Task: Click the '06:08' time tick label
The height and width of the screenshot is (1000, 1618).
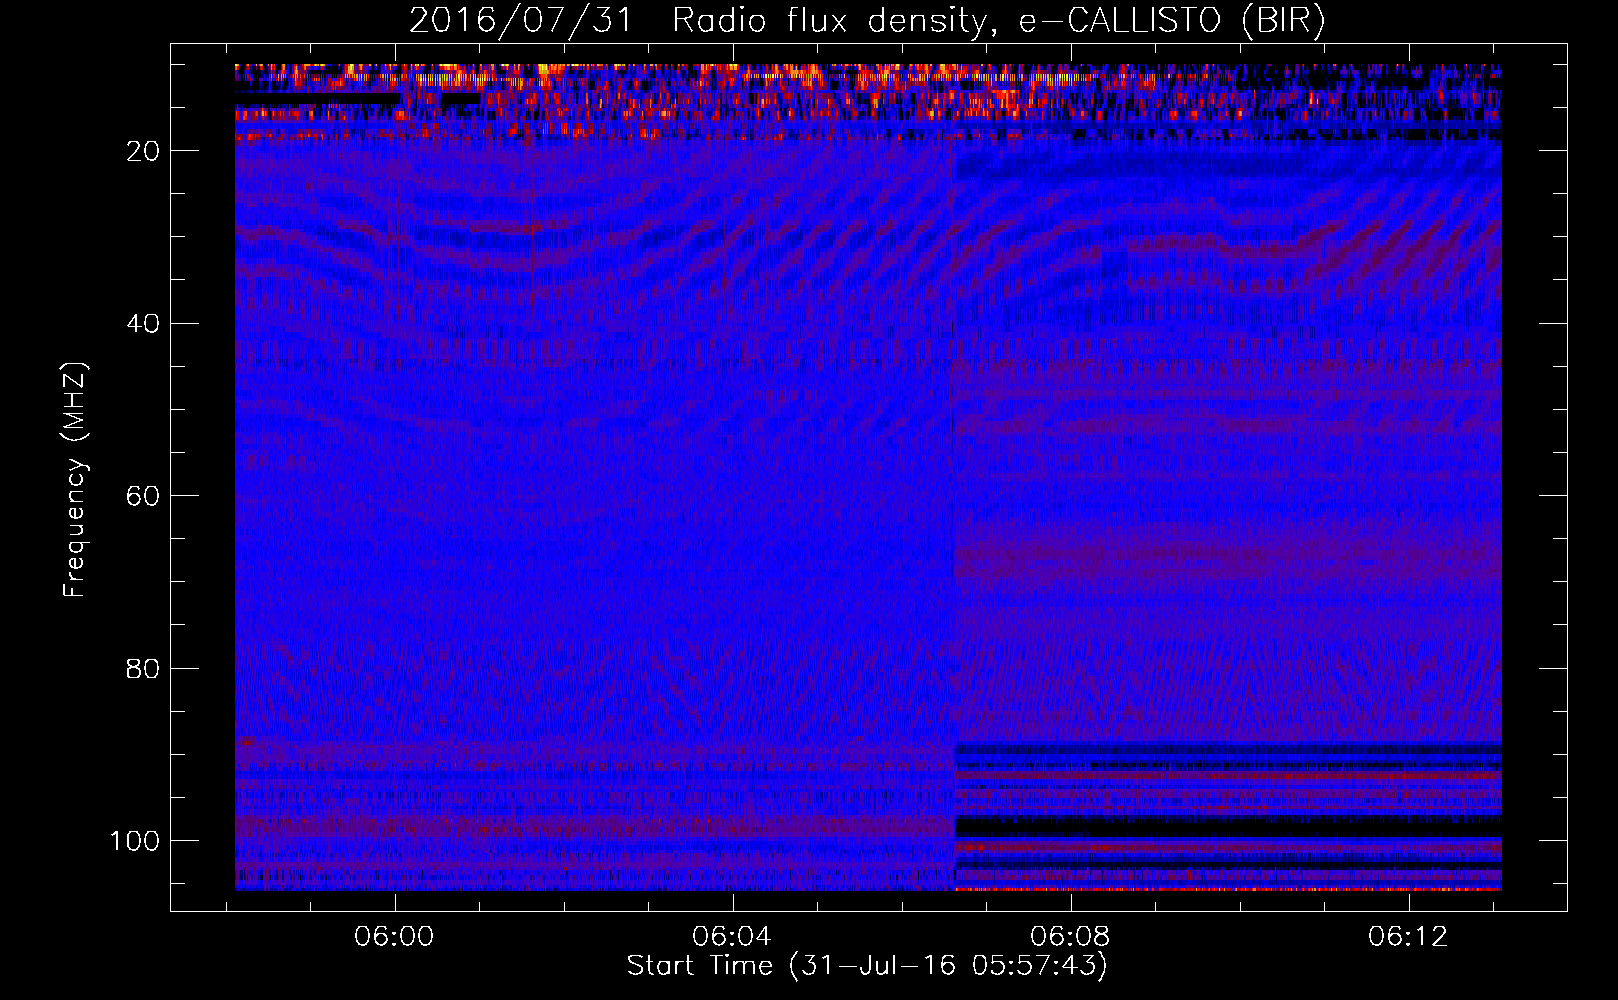Action: point(1070,937)
